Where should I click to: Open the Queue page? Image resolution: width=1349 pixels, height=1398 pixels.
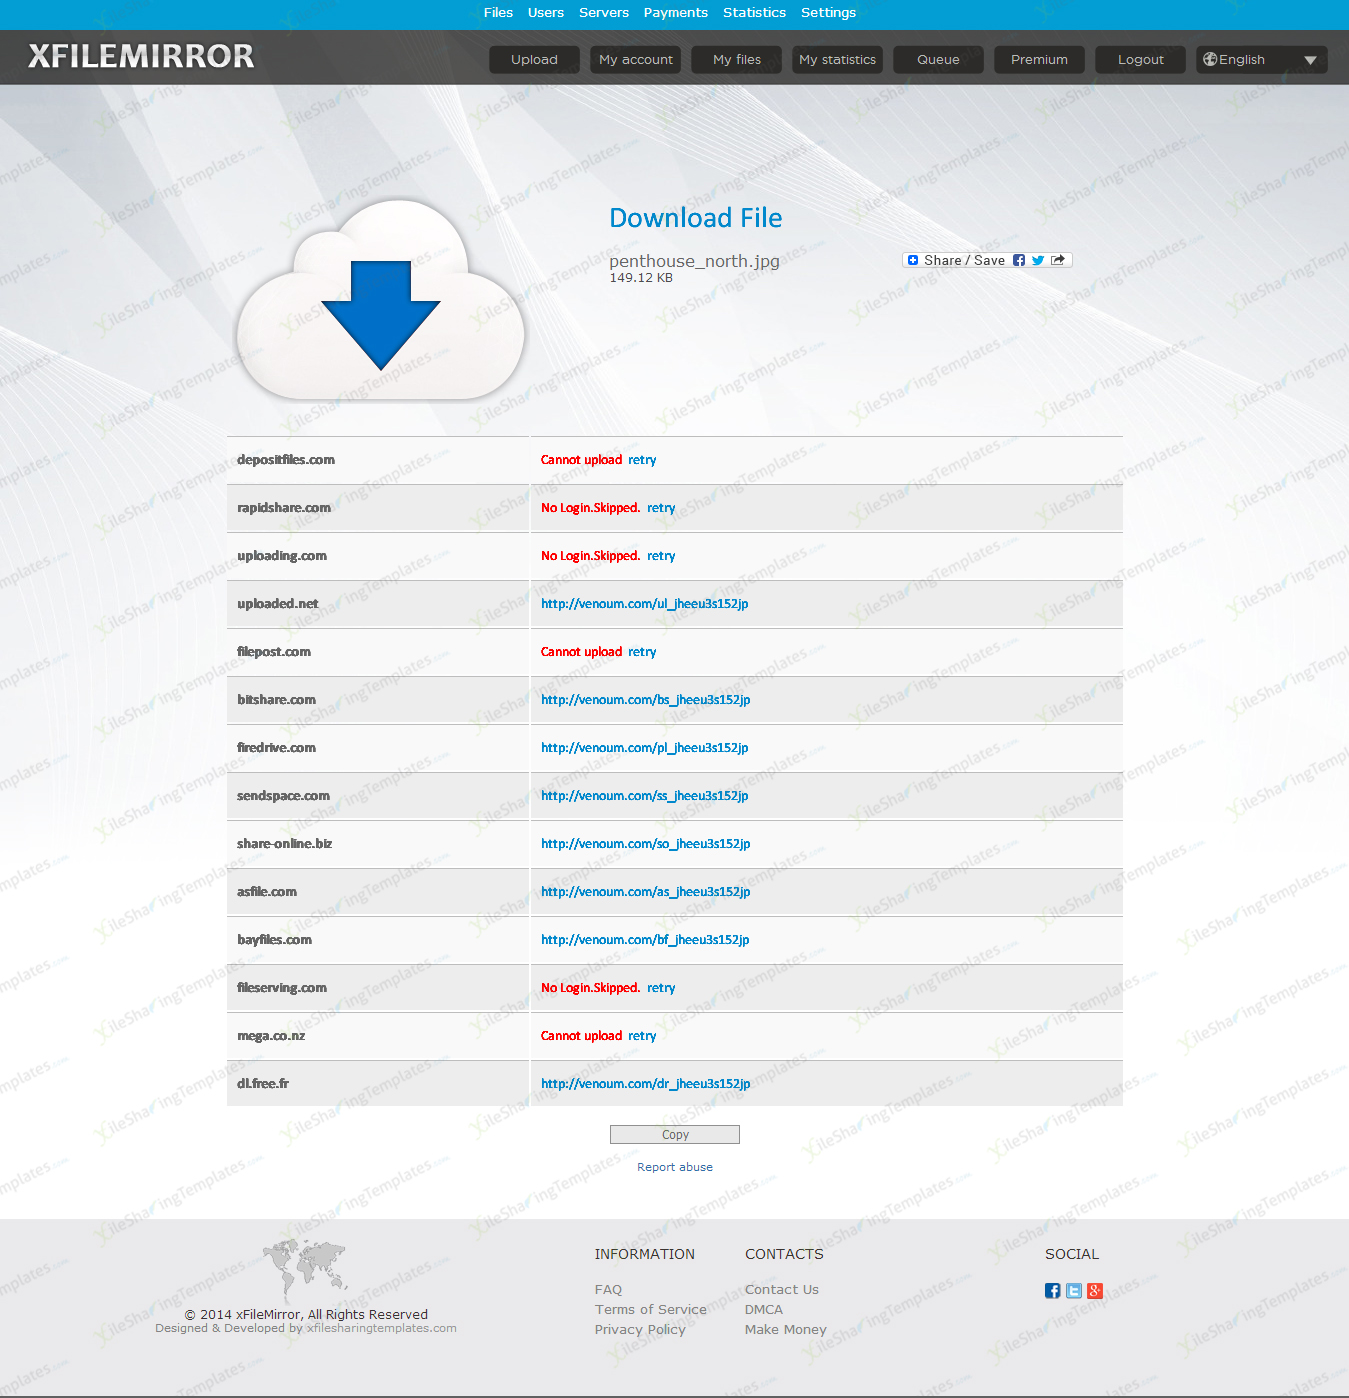[938, 60]
